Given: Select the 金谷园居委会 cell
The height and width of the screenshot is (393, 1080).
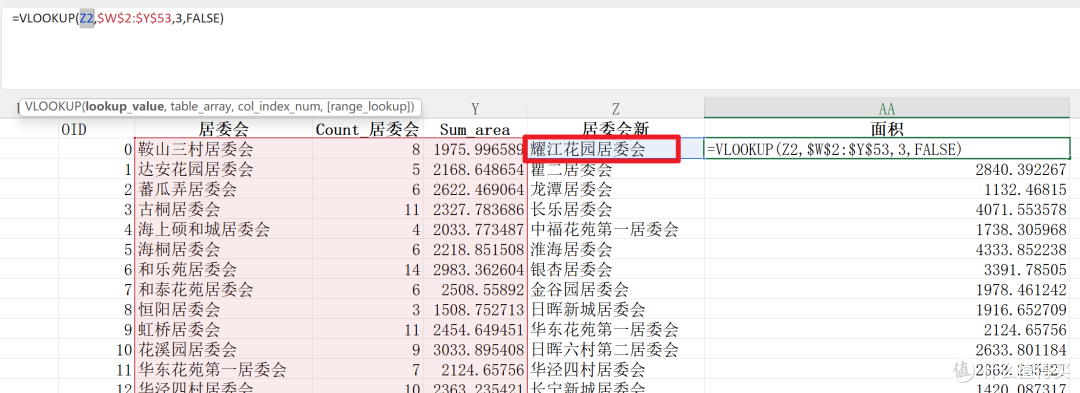Looking at the screenshot, I should point(616,290).
